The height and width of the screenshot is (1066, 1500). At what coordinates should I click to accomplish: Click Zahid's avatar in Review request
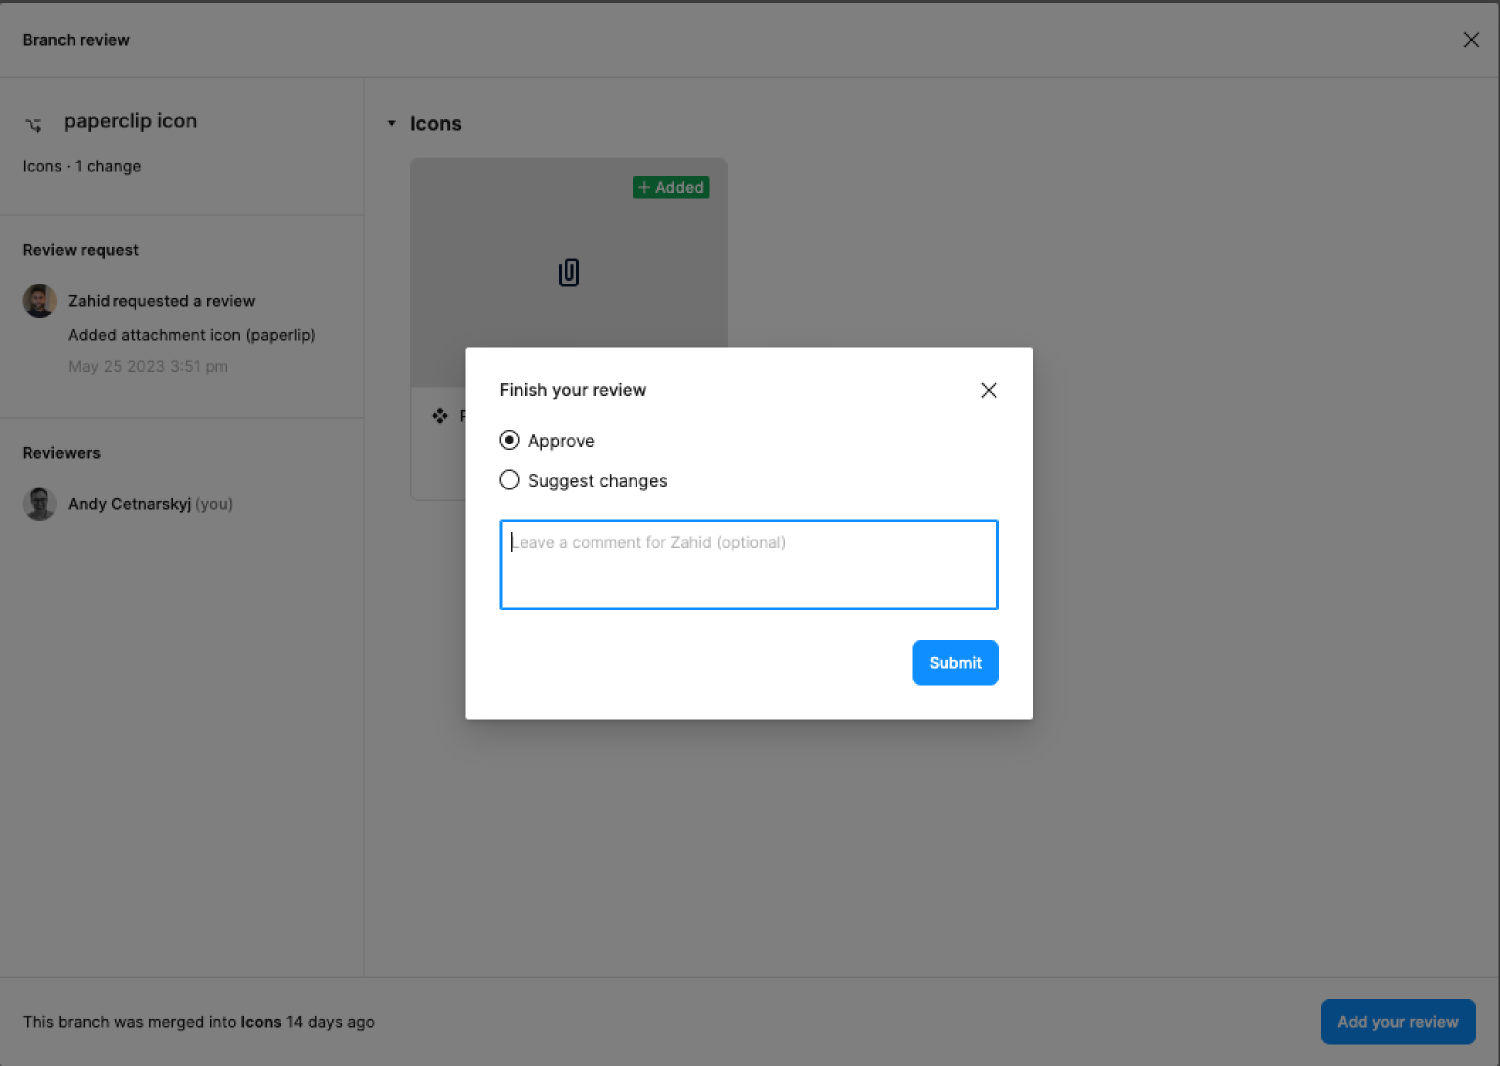tap(39, 300)
